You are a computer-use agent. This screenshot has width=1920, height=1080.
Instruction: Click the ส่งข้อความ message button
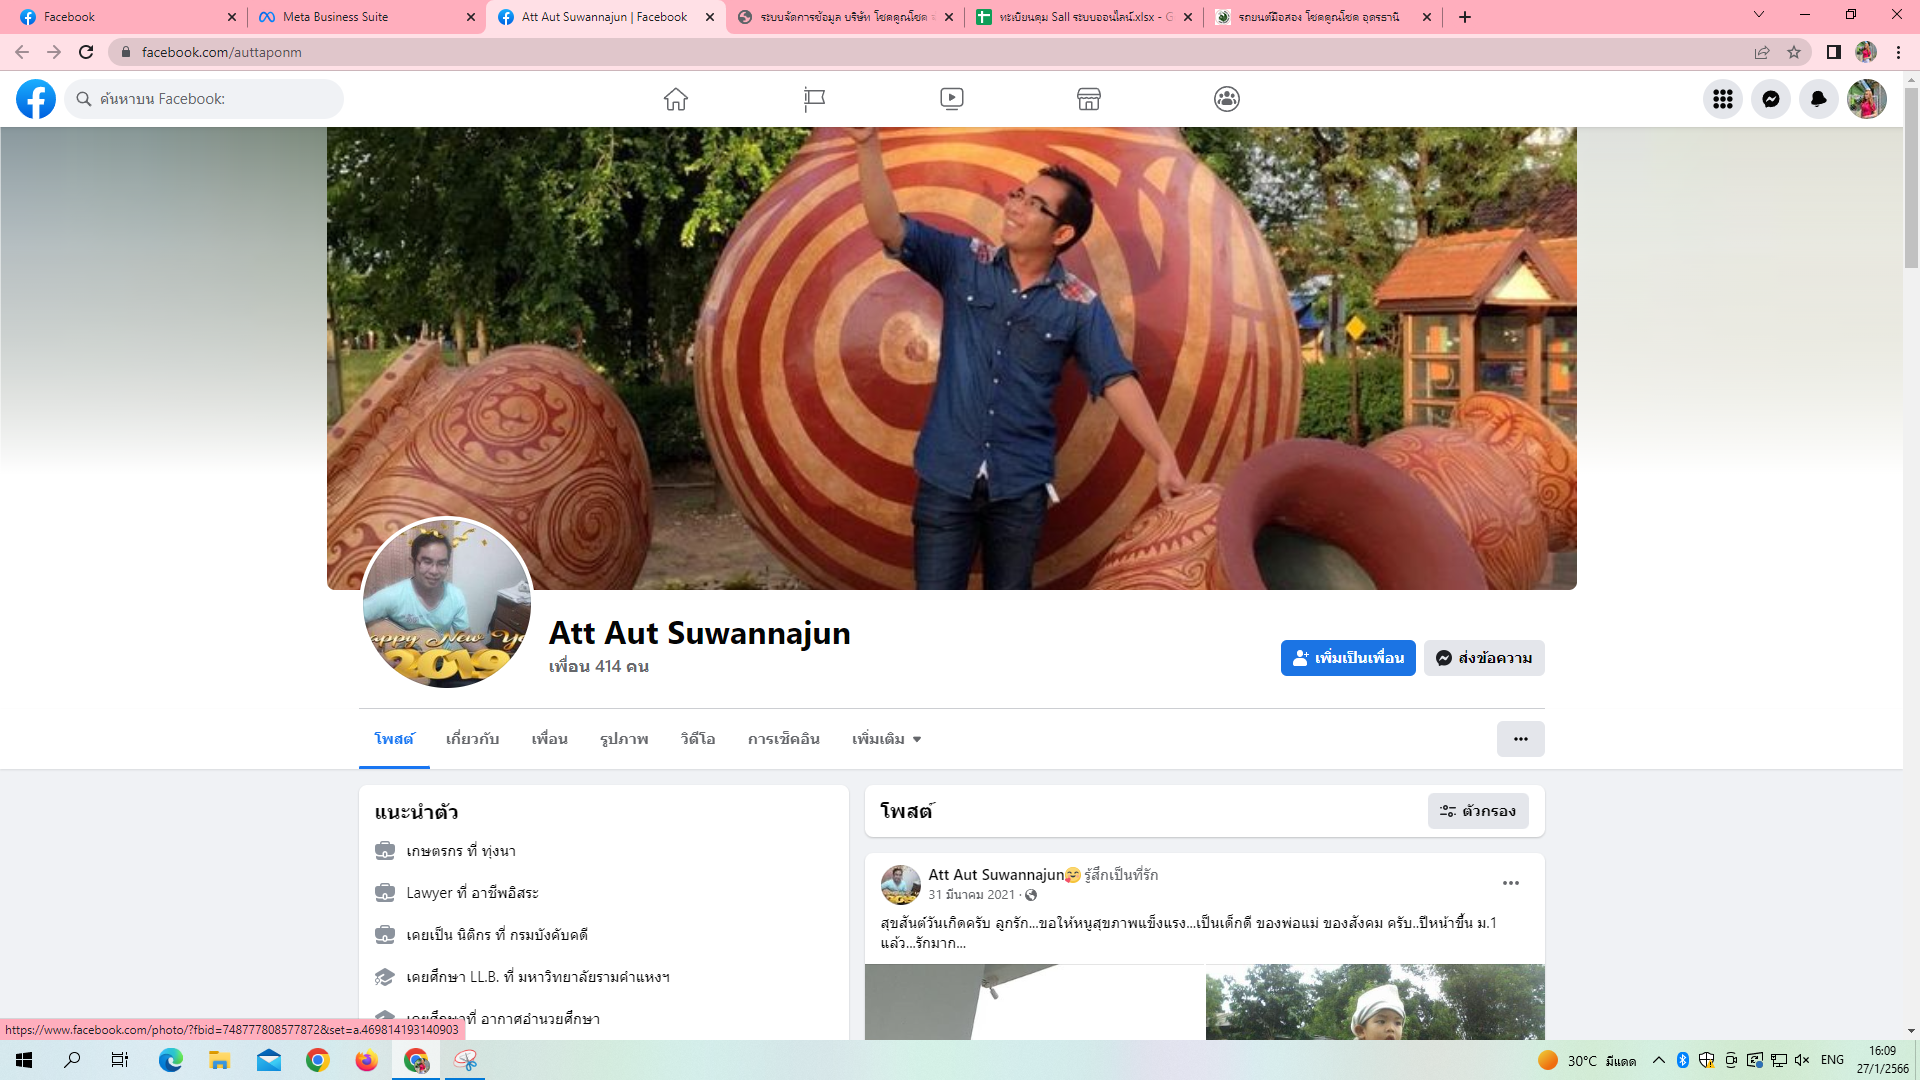[1484, 658]
